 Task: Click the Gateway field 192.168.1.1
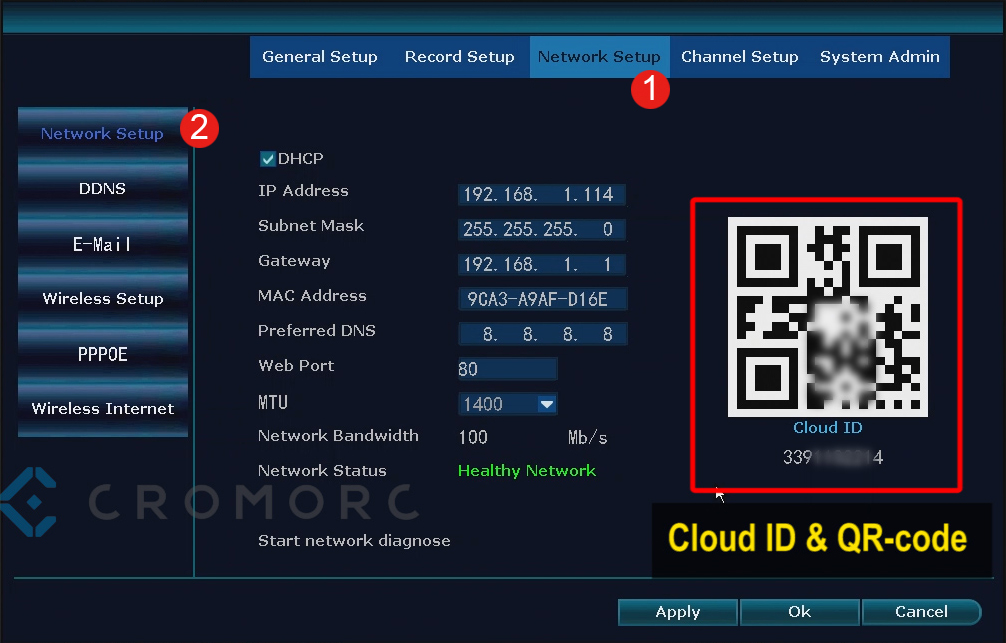pos(541,264)
